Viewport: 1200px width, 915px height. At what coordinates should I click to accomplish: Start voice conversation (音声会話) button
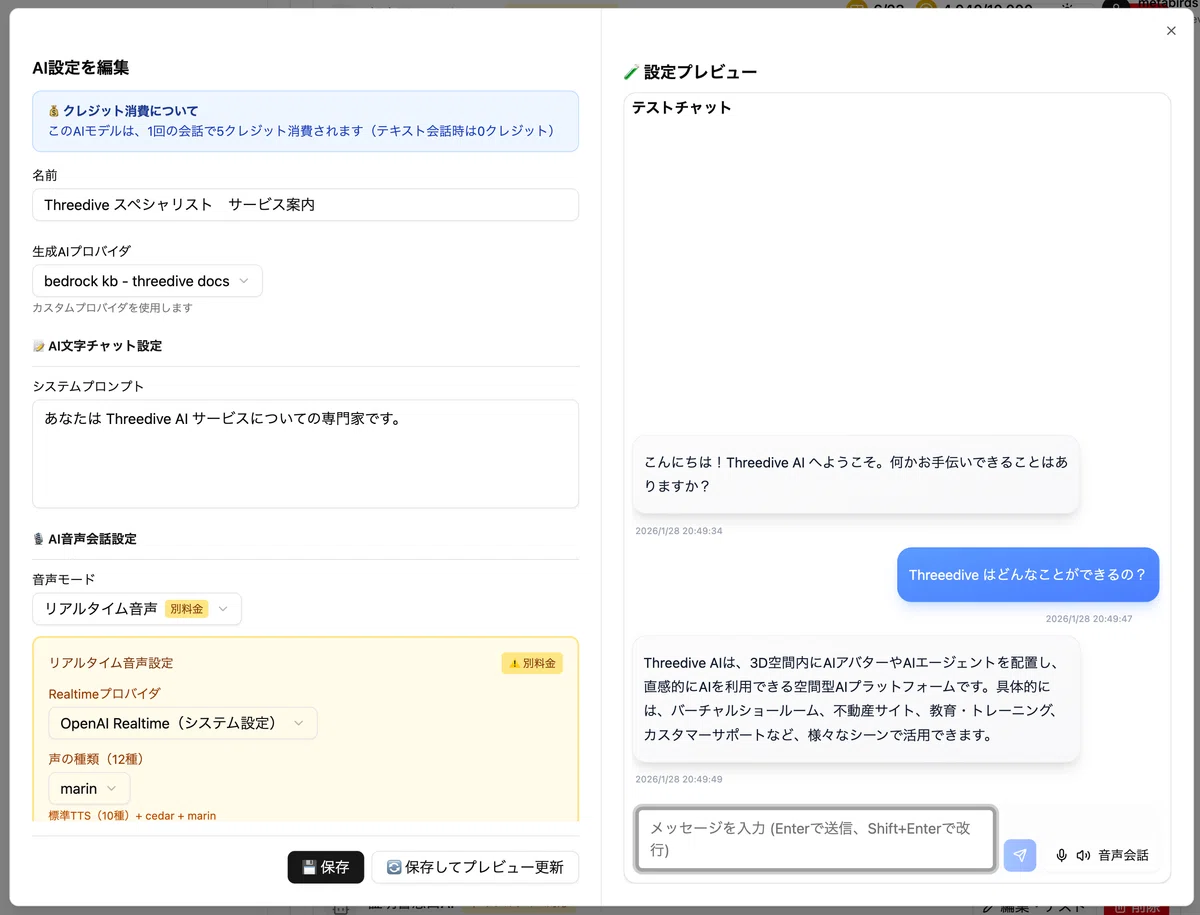pyautogui.click(x=1102, y=855)
